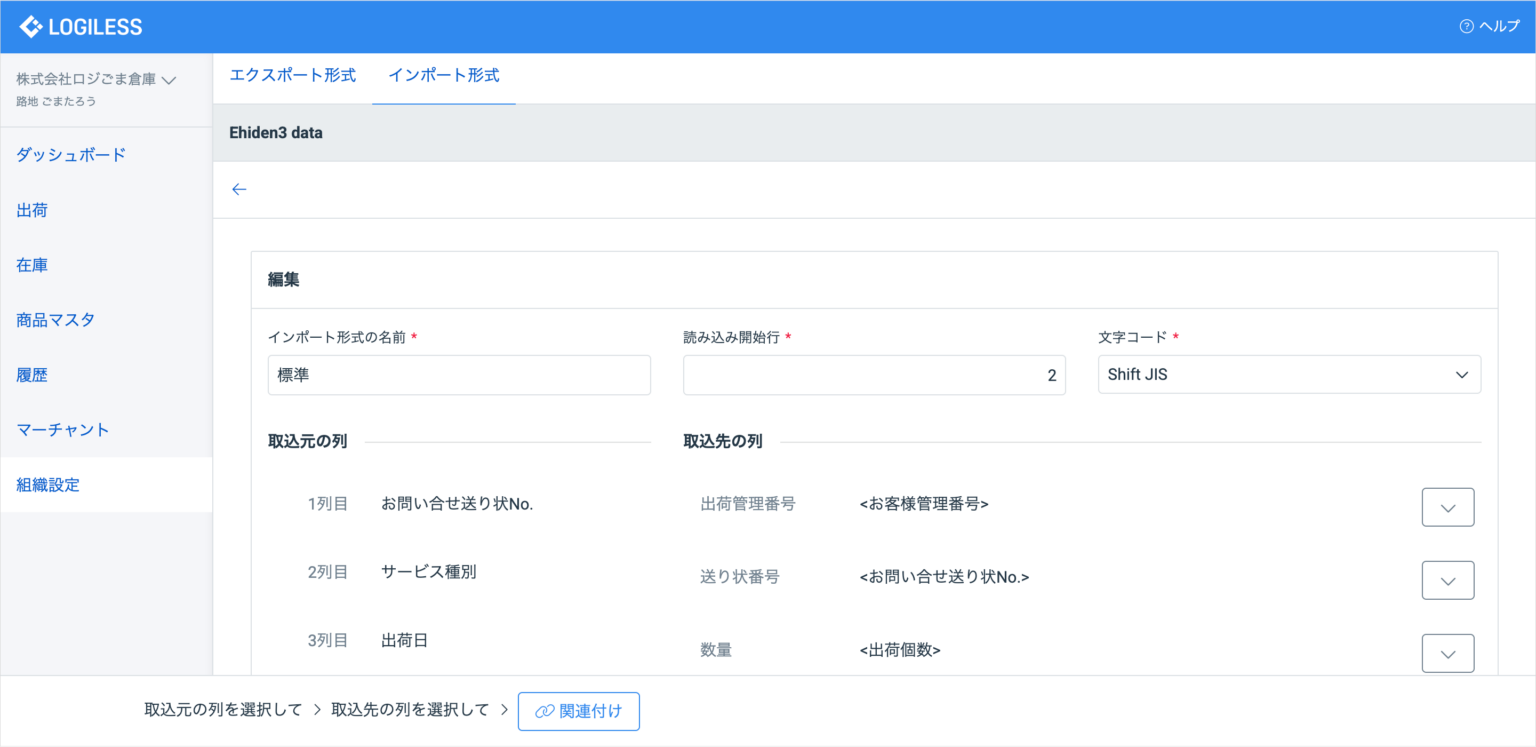Click the LOGILESS logo icon
This screenshot has height=747, width=1536.
coord(31,27)
